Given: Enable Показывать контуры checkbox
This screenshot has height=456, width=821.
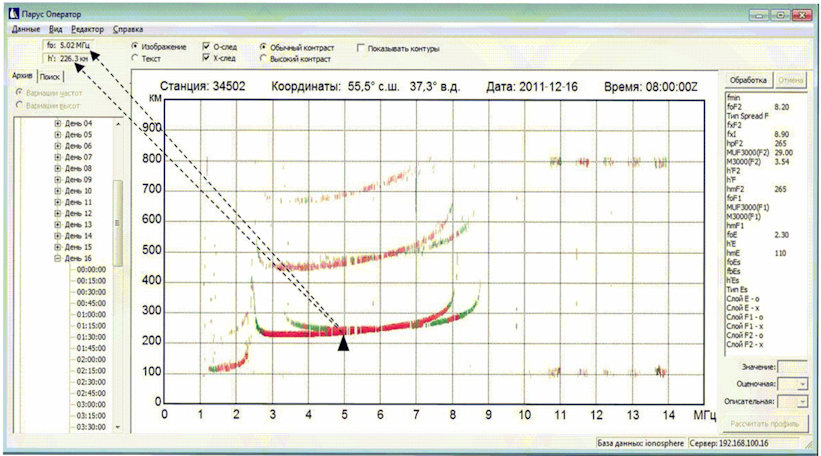Looking at the screenshot, I should 360,48.
